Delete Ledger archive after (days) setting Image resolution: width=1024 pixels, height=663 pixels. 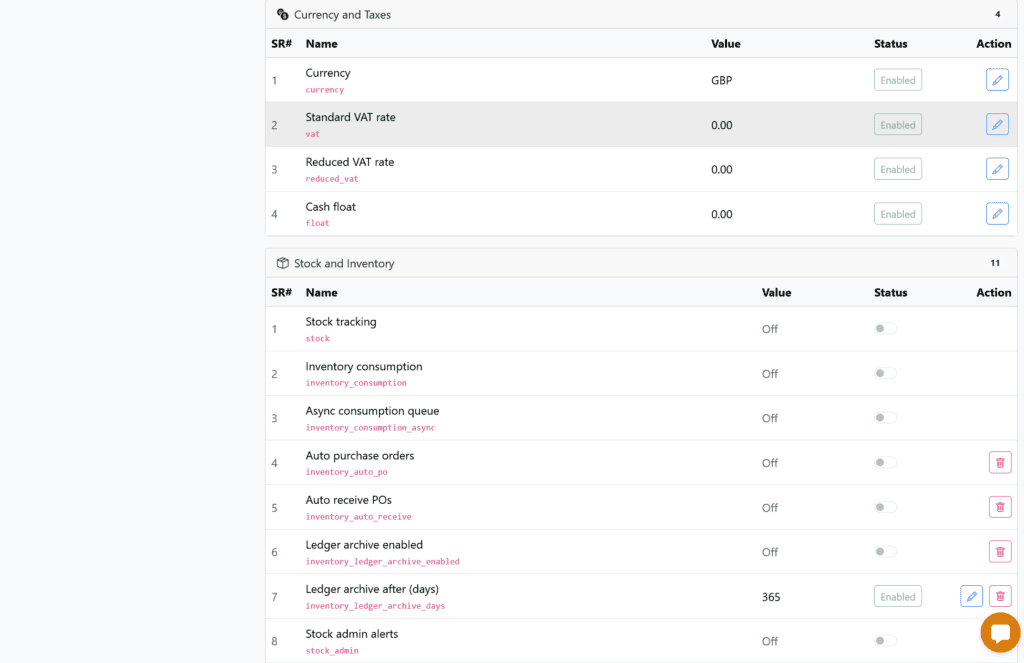1000,596
